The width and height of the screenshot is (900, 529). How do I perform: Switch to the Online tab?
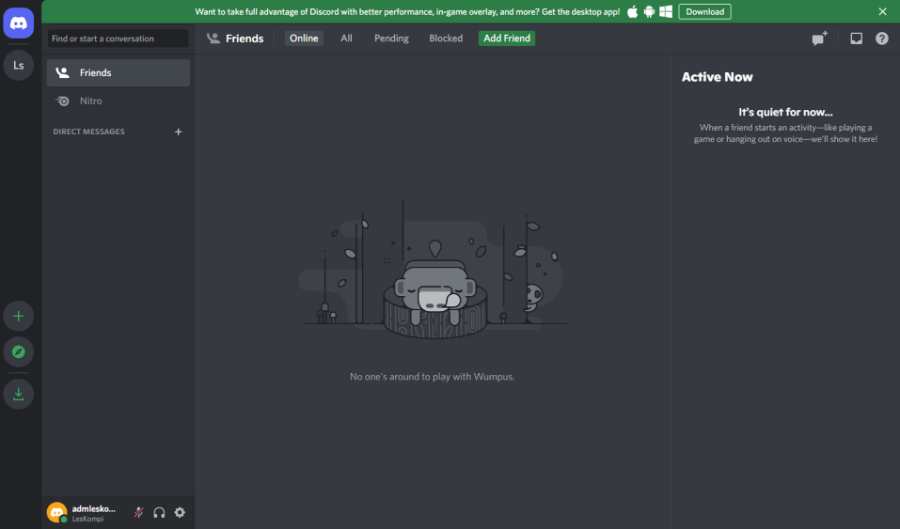click(304, 38)
